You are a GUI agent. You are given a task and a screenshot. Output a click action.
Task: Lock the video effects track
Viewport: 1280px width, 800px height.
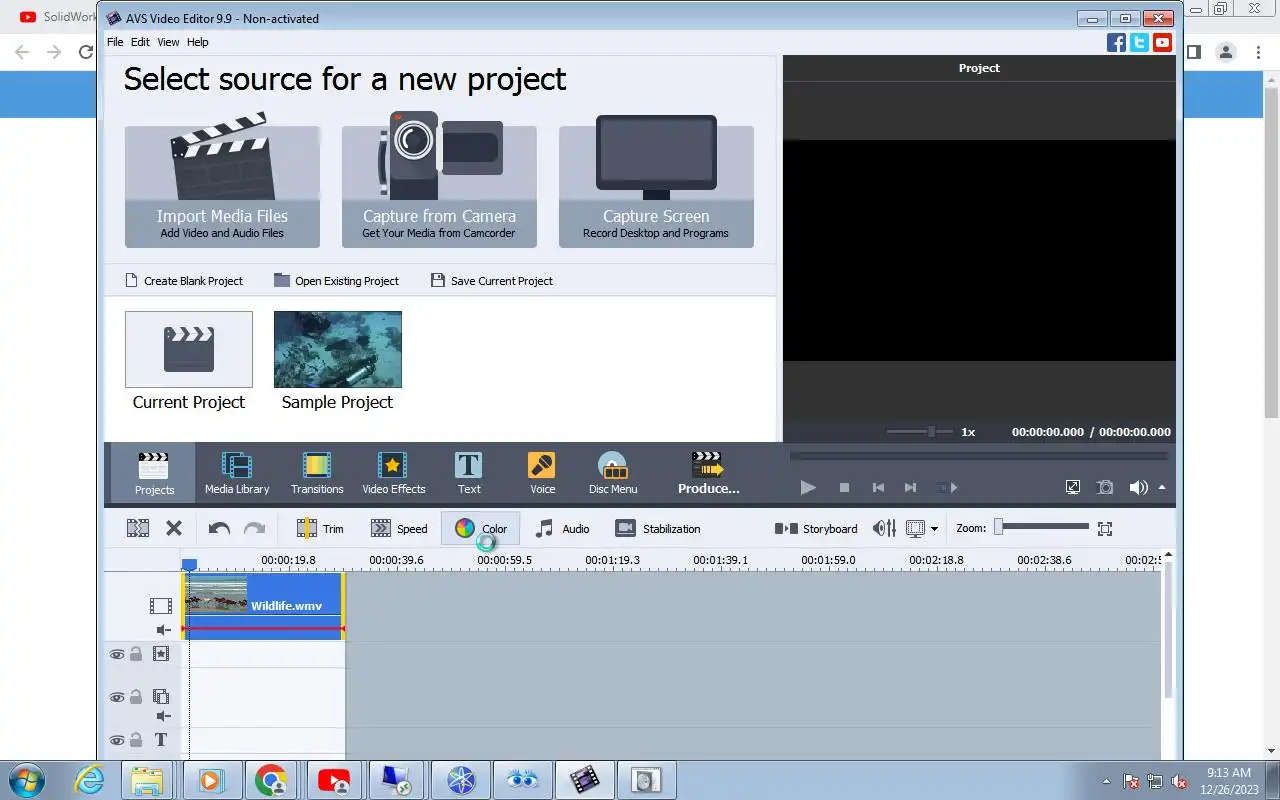pyautogui.click(x=136, y=654)
